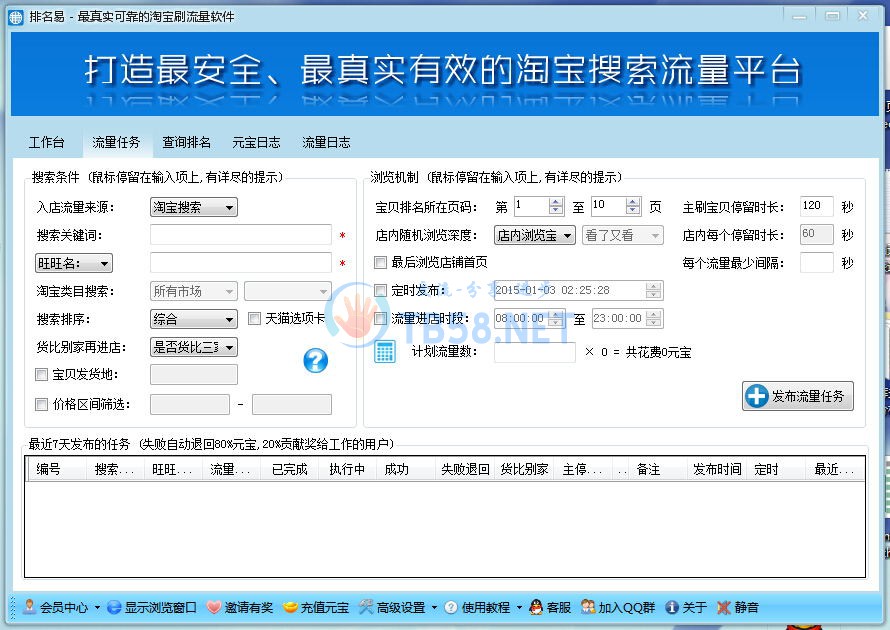Click the 成功 column header
Screen dimensions: 890x630
[x=406, y=469]
